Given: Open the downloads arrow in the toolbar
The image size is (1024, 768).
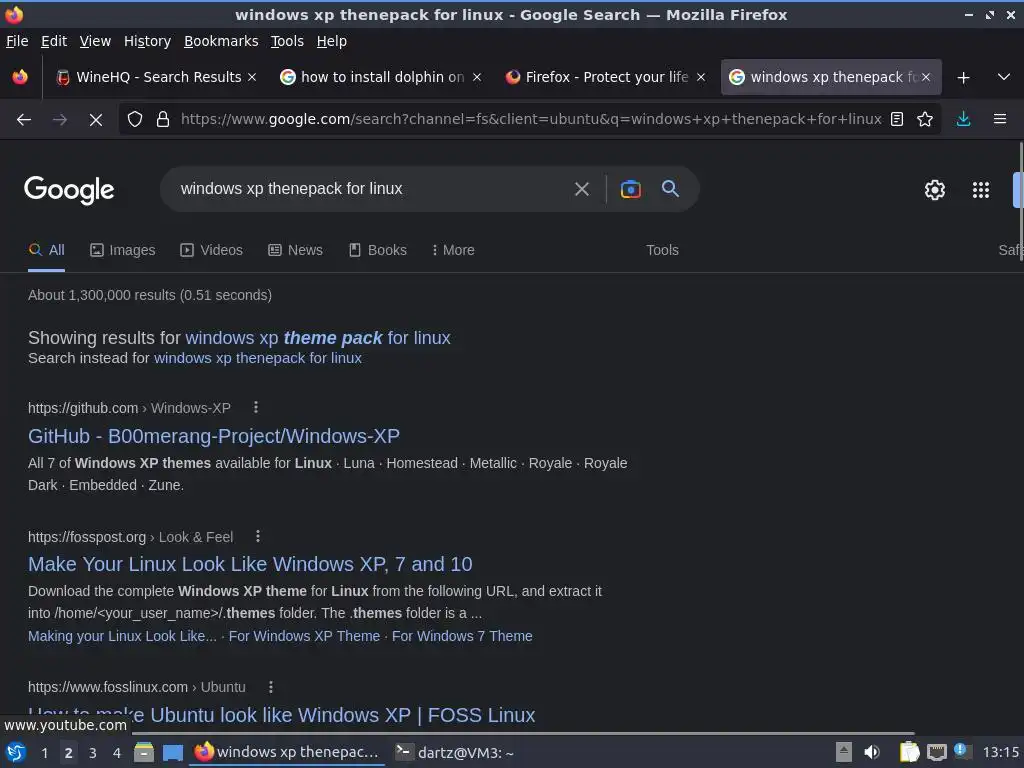Looking at the screenshot, I should [x=963, y=120].
